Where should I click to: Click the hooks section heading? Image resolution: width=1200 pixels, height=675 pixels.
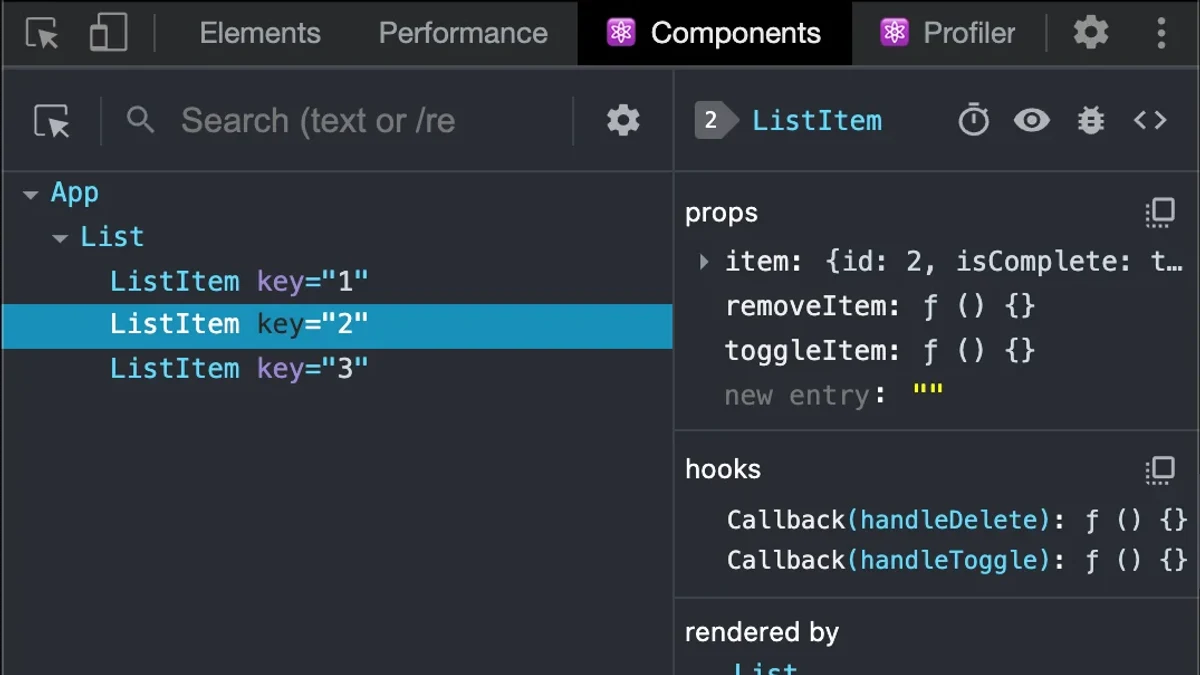723,469
